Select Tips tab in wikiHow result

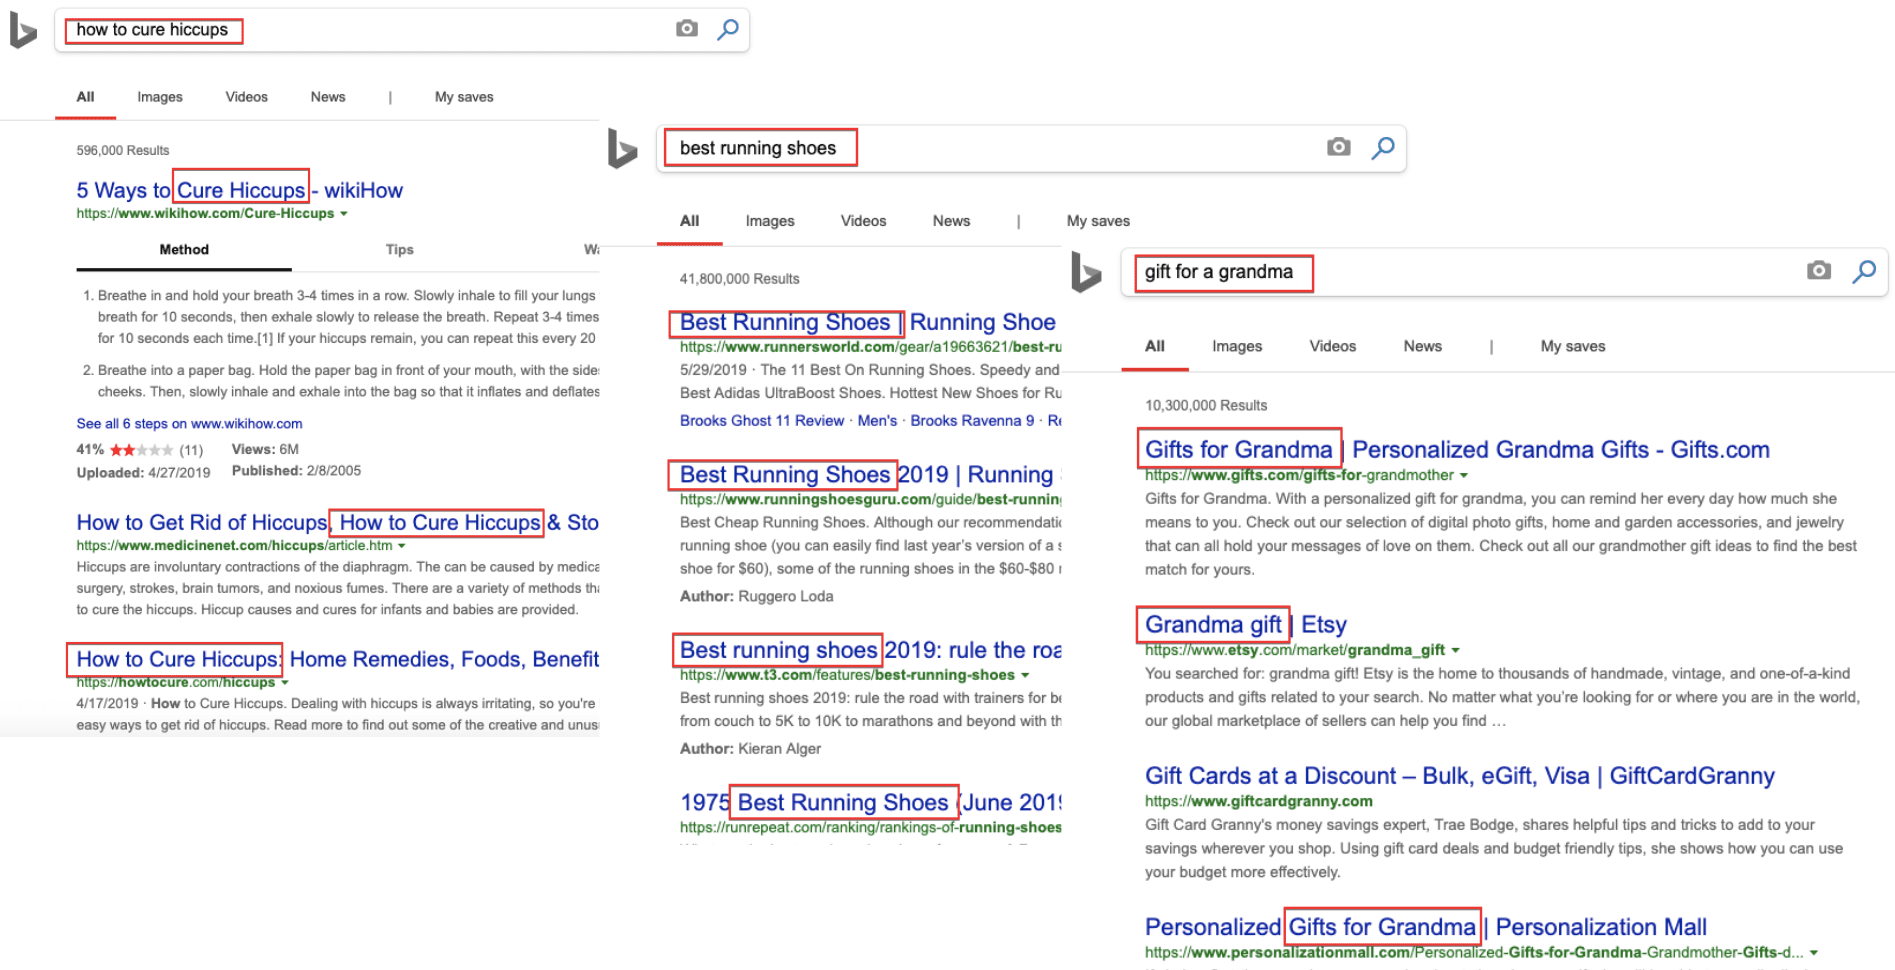click(399, 250)
